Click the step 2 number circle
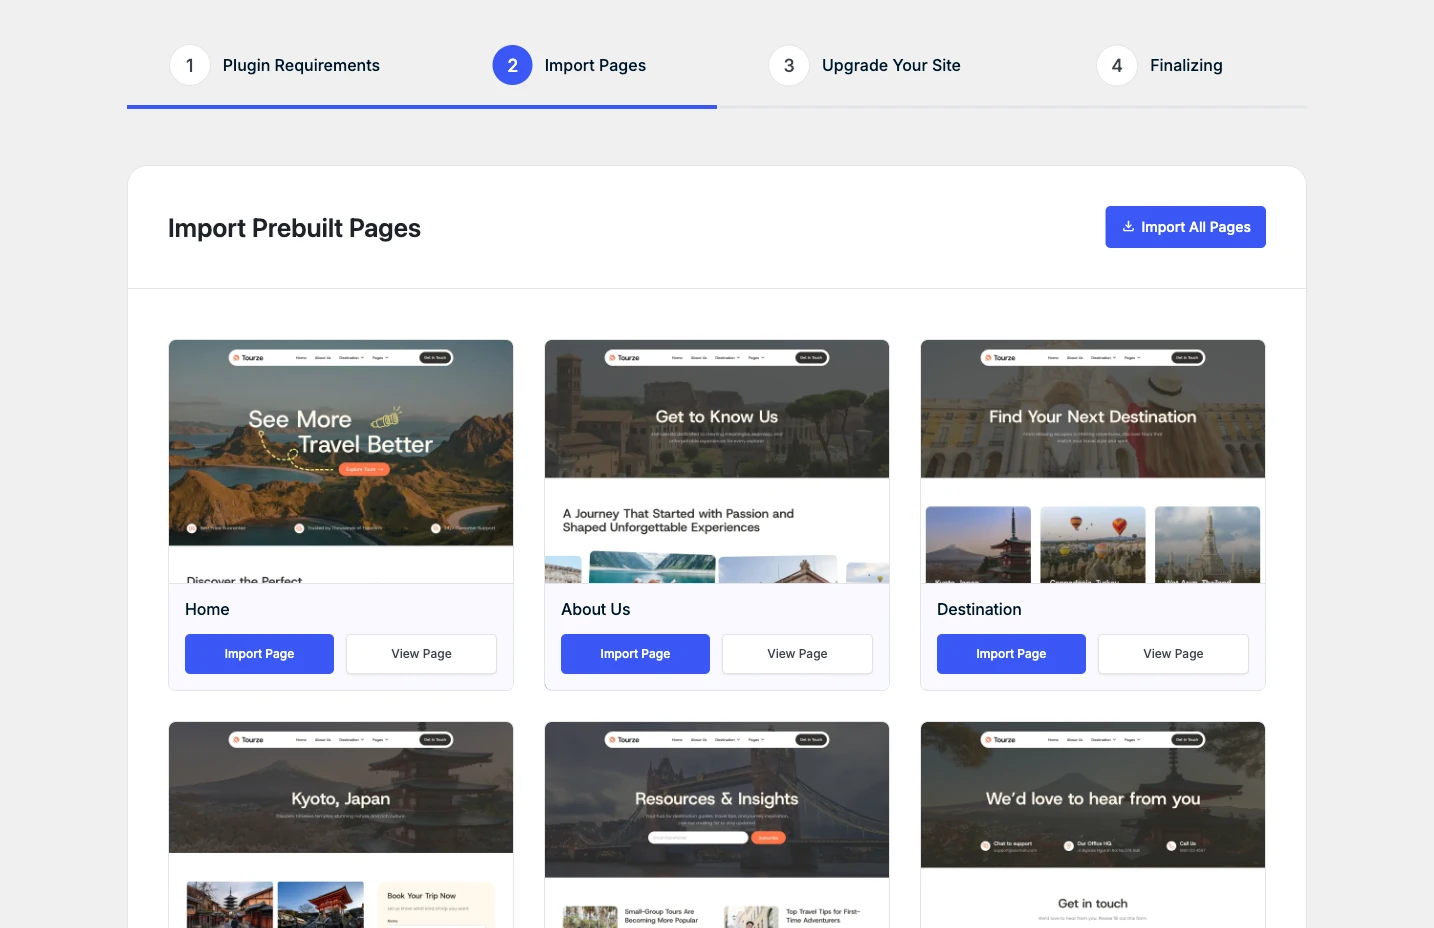Image resolution: width=1434 pixels, height=928 pixels. click(512, 66)
